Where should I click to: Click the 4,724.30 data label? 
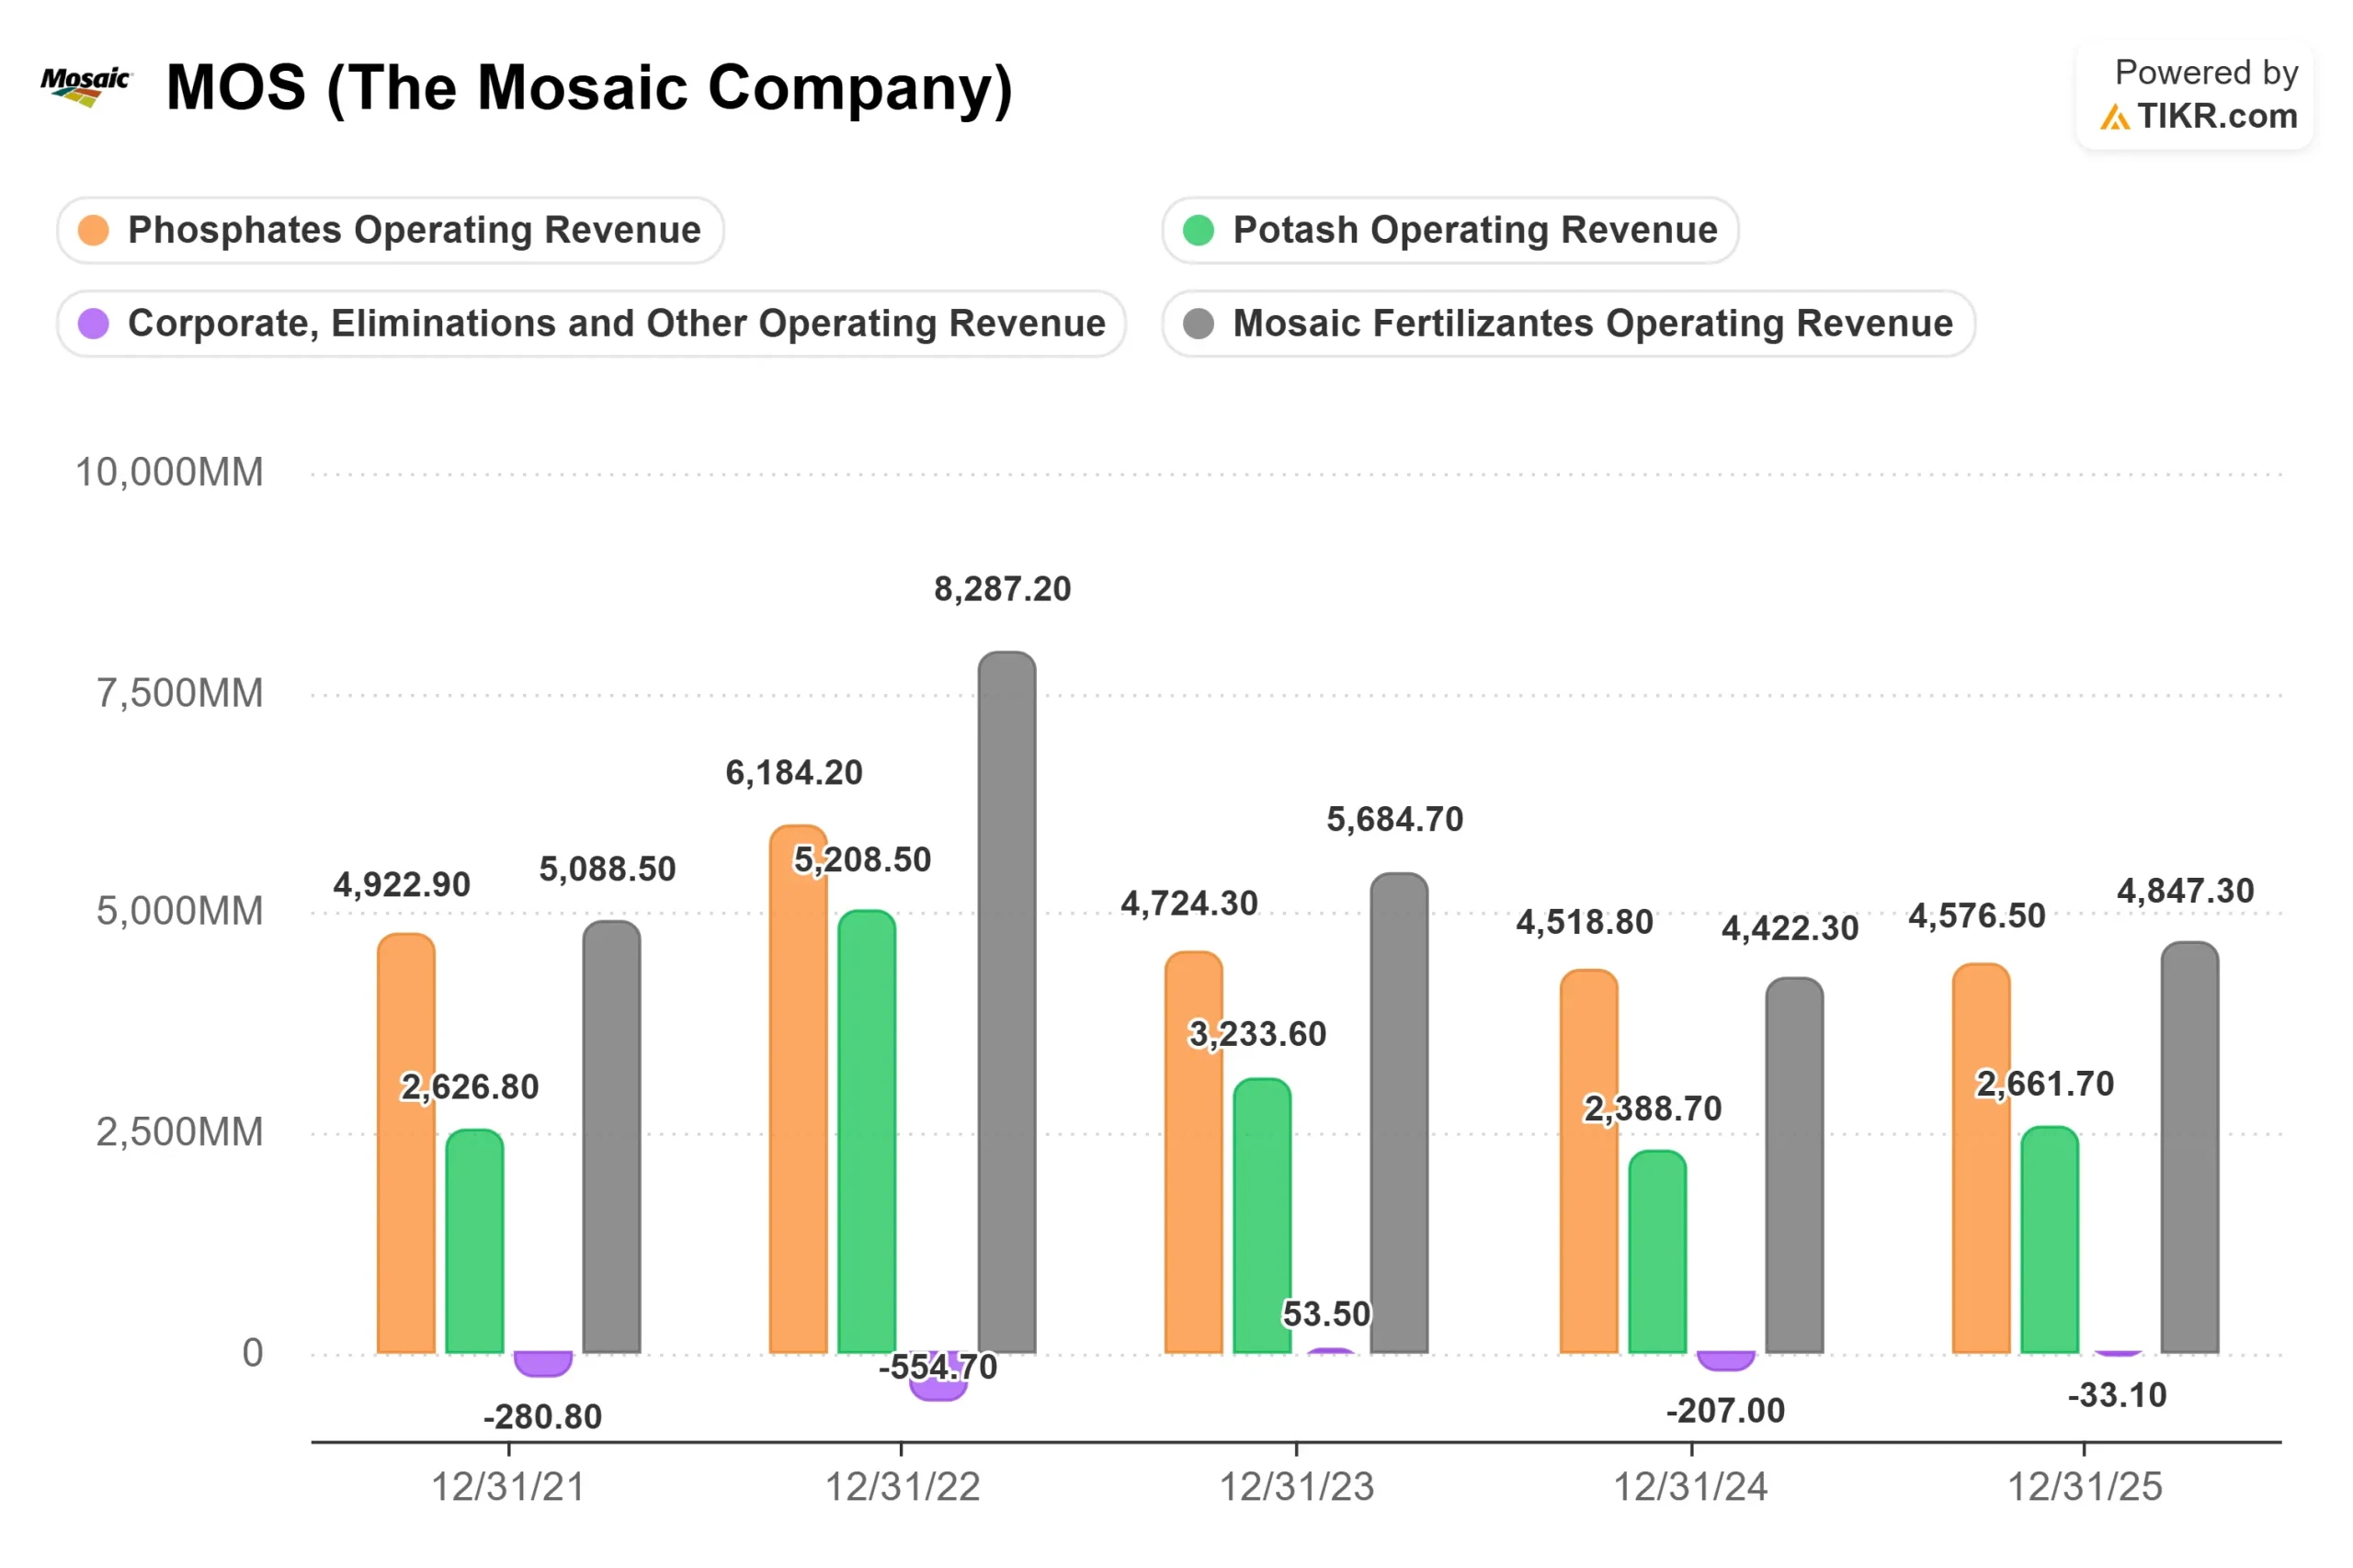coord(1189,903)
